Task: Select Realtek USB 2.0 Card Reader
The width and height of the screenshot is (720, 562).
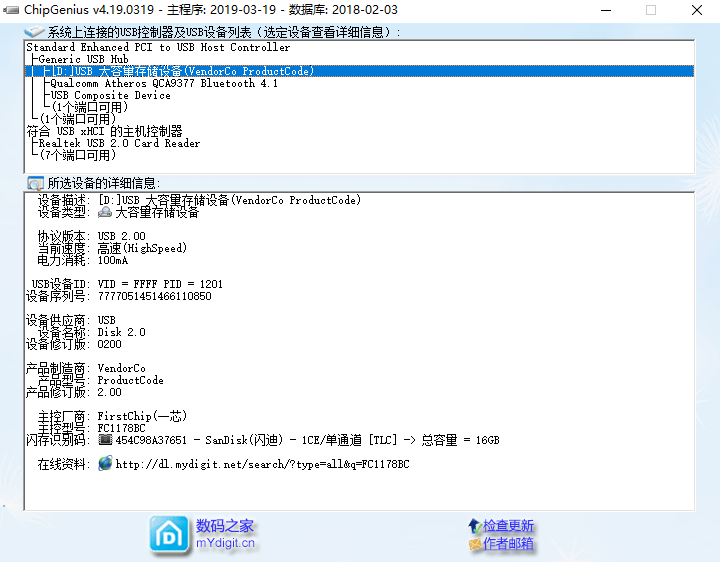Action: click(x=119, y=143)
